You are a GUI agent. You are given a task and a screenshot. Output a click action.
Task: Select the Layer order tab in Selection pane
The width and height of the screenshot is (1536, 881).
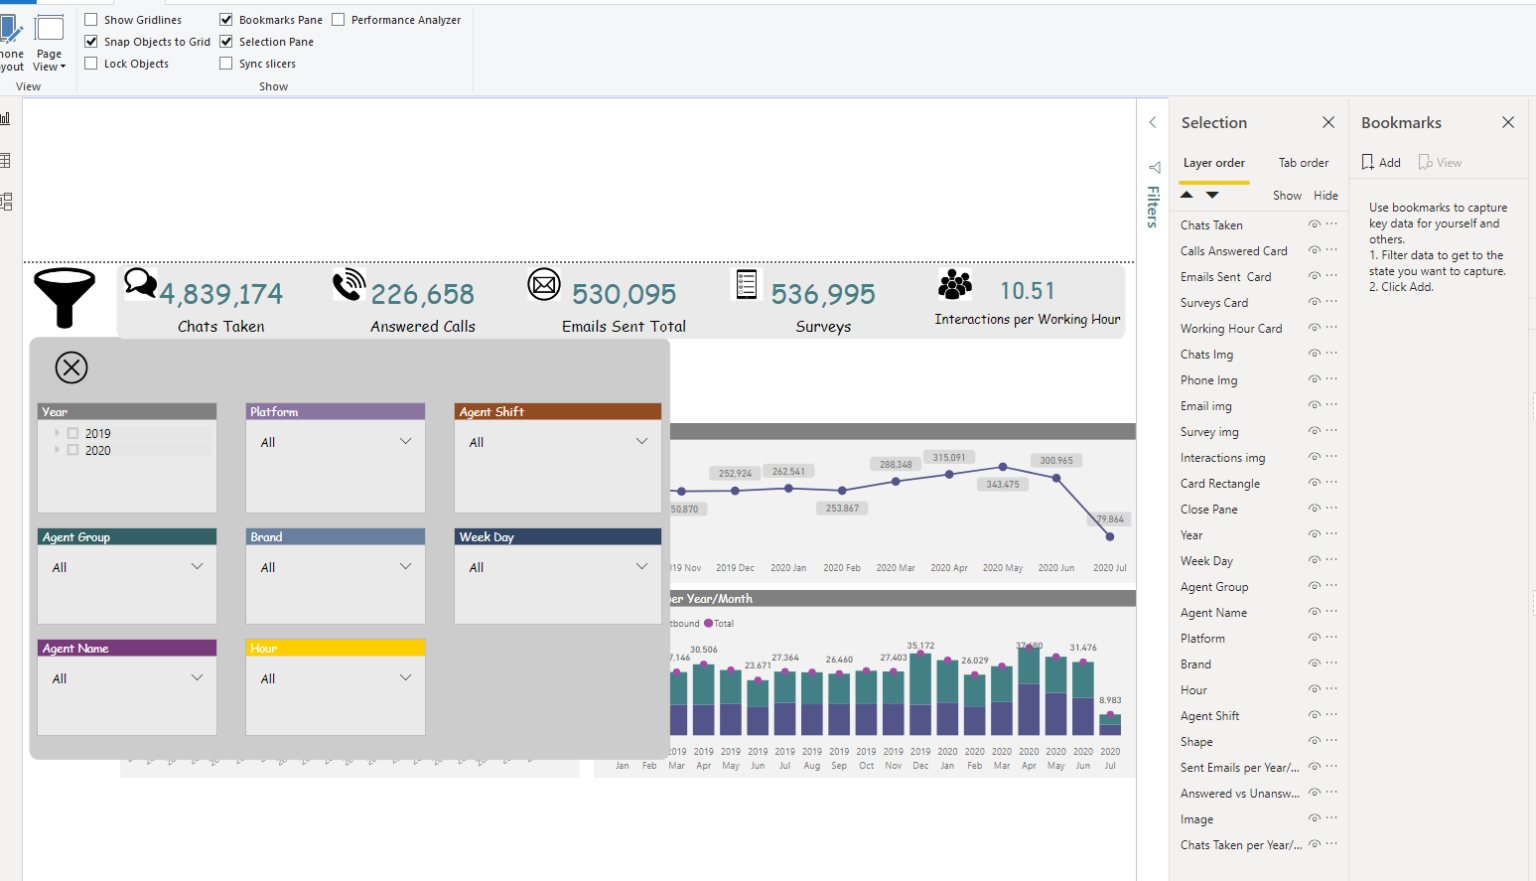[1213, 162]
